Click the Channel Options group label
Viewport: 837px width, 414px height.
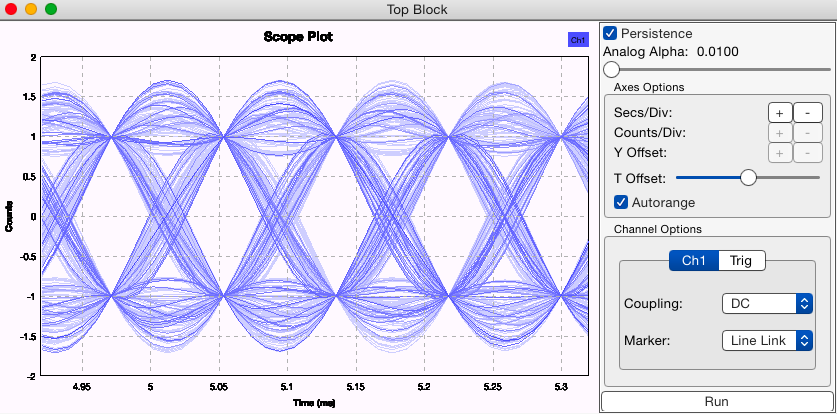pos(658,229)
